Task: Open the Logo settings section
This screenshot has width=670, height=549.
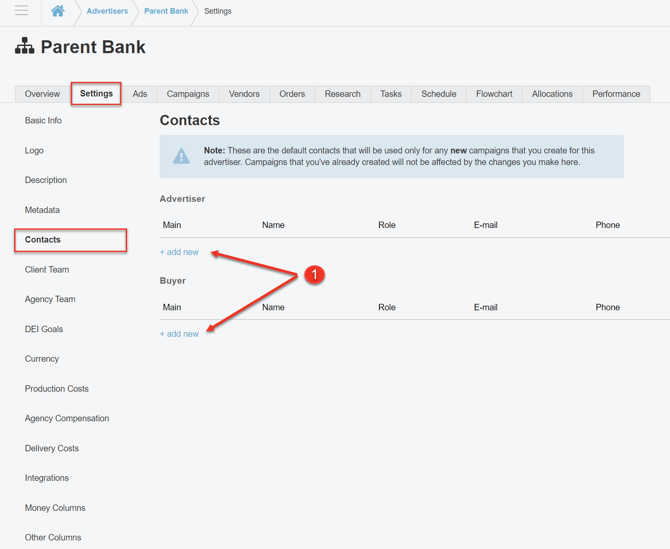Action: pos(34,150)
